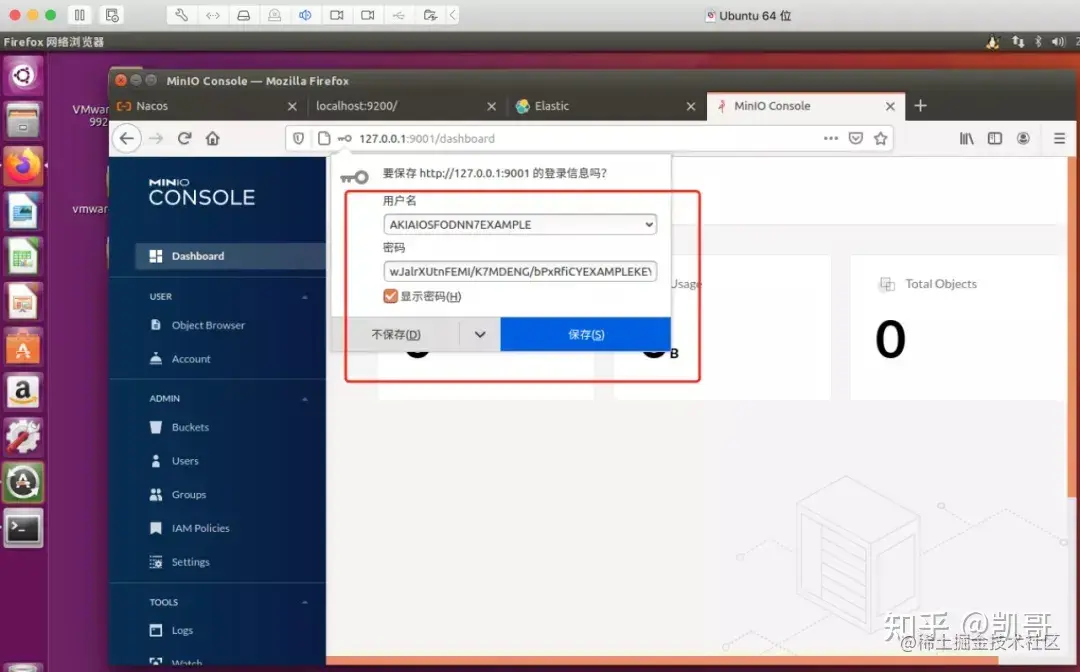Open Software Updater from dock
Screen dimensions: 1080x672
pyautogui.click(x=23, y=483)
